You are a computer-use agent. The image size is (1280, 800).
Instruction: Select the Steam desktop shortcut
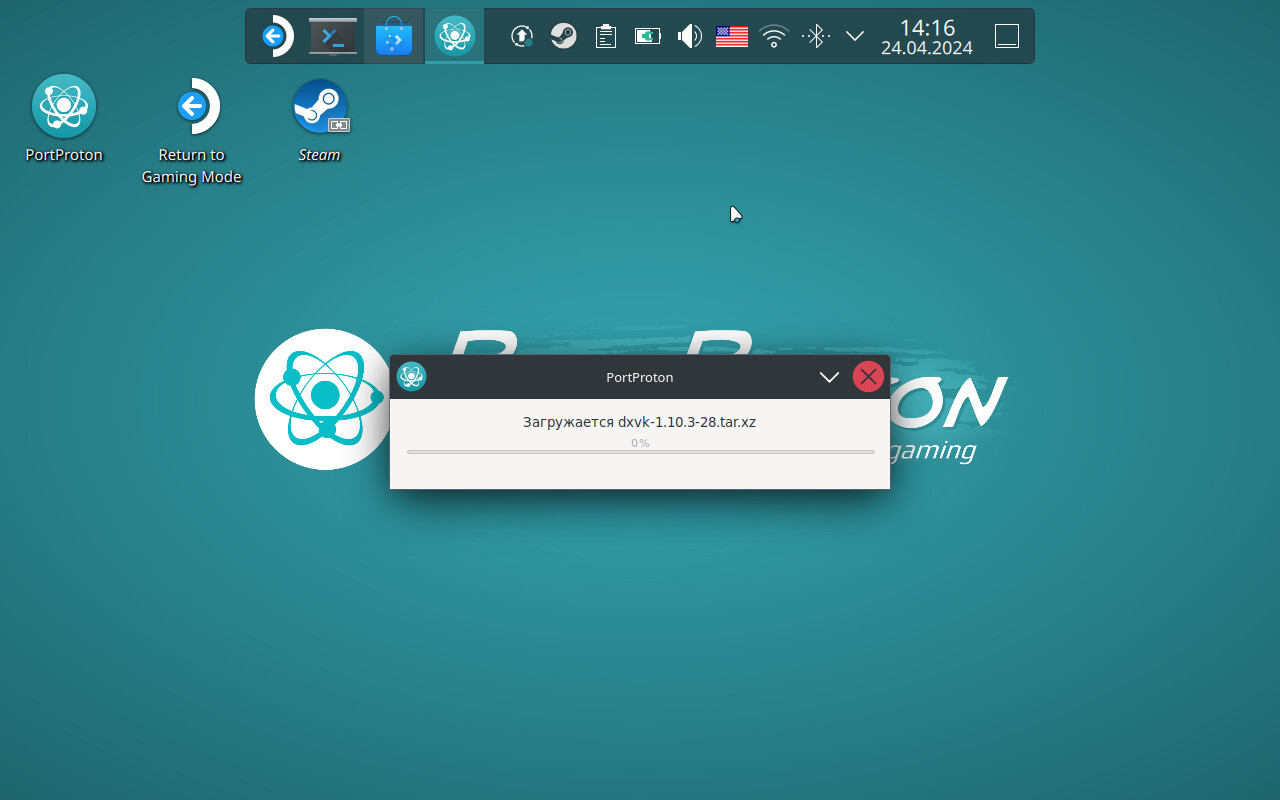click(x=320, y=120)
